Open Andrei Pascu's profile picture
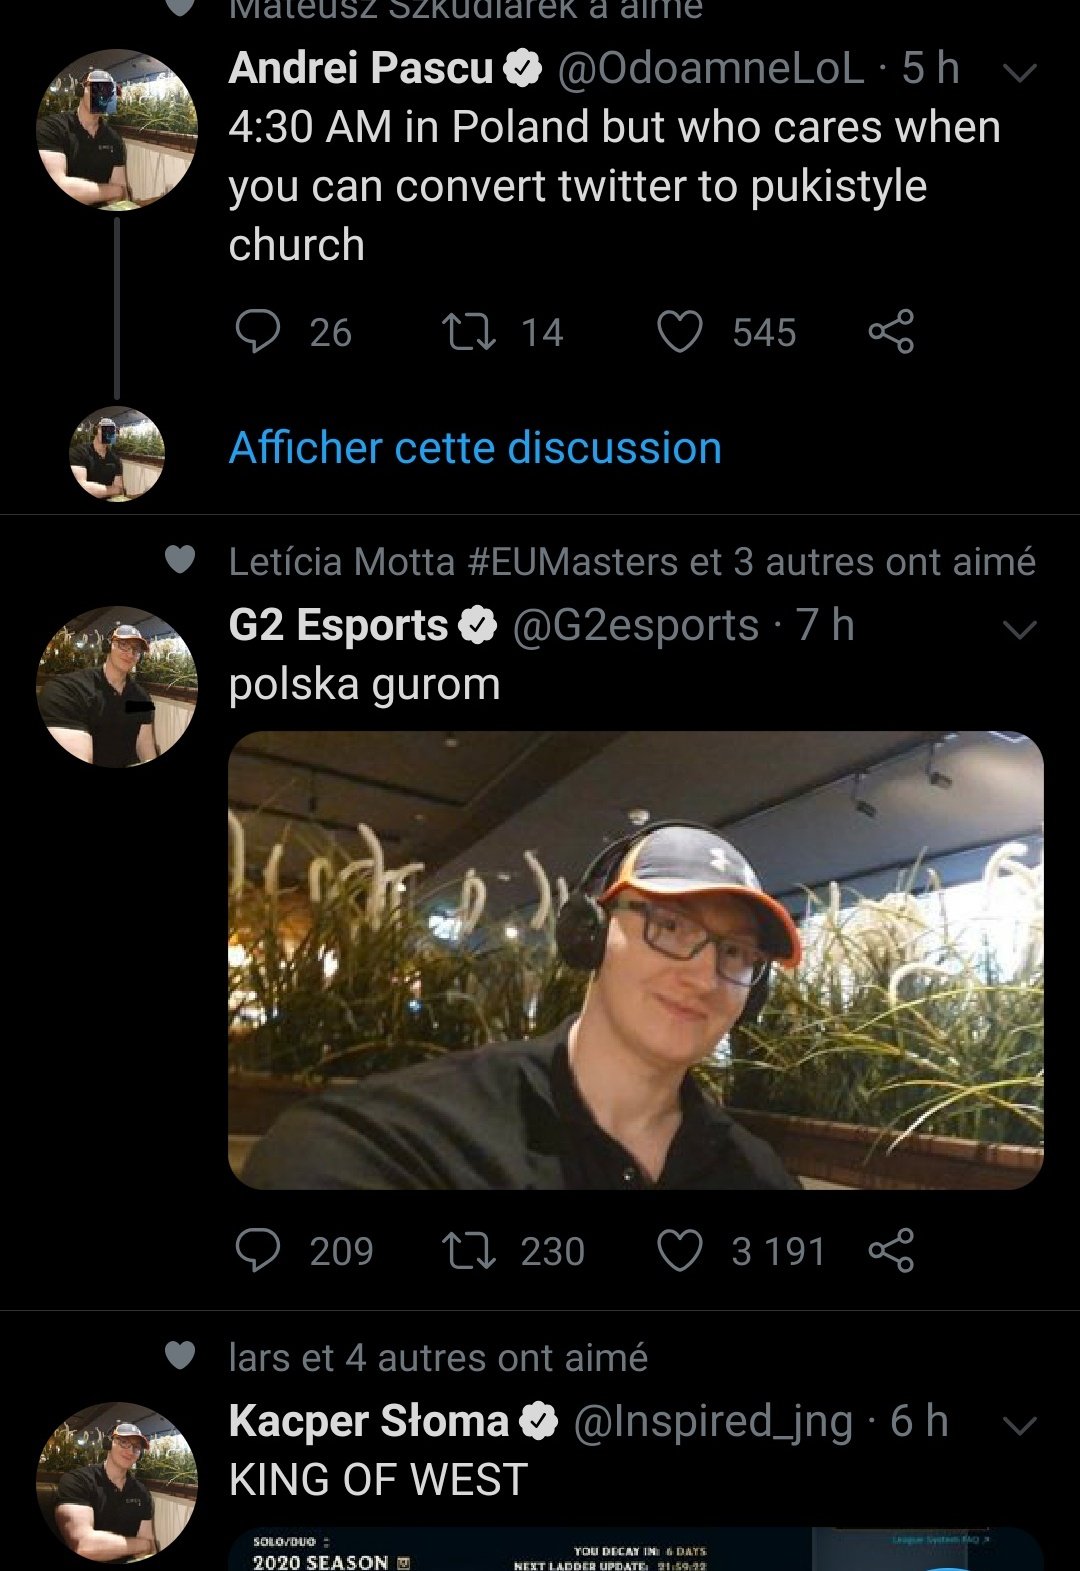Screen dimensions: 1080x1571 click(x=117, y=130)
